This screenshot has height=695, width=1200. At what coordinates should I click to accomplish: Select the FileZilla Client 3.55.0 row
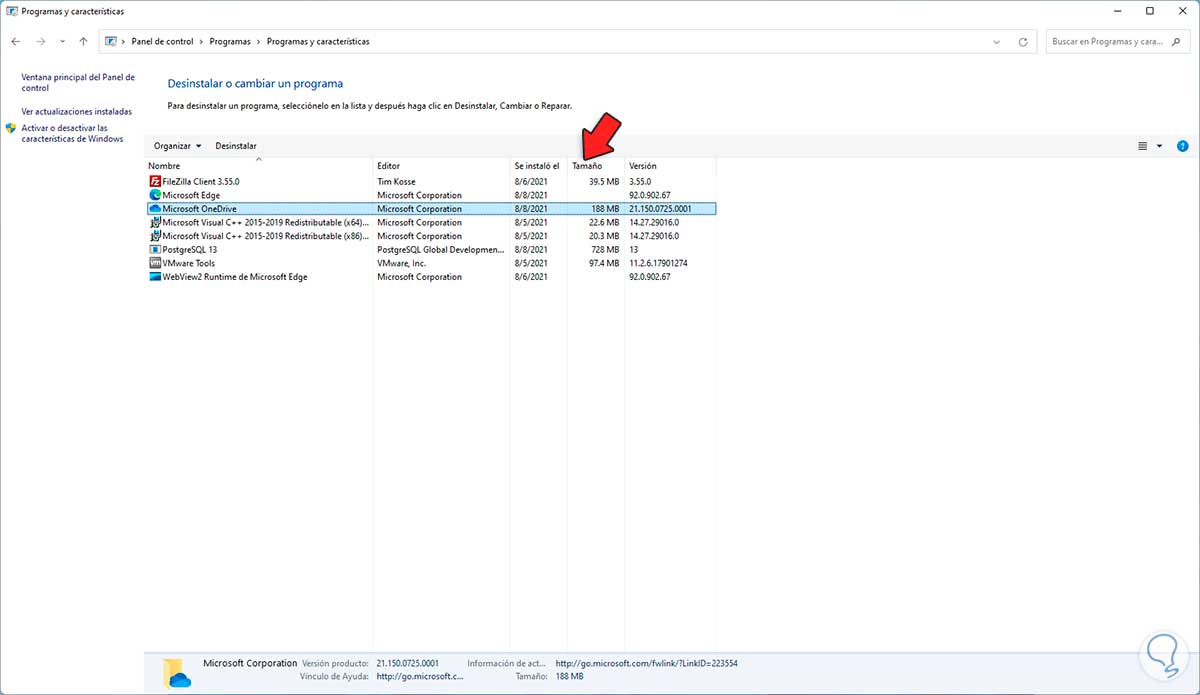(432, 181)
